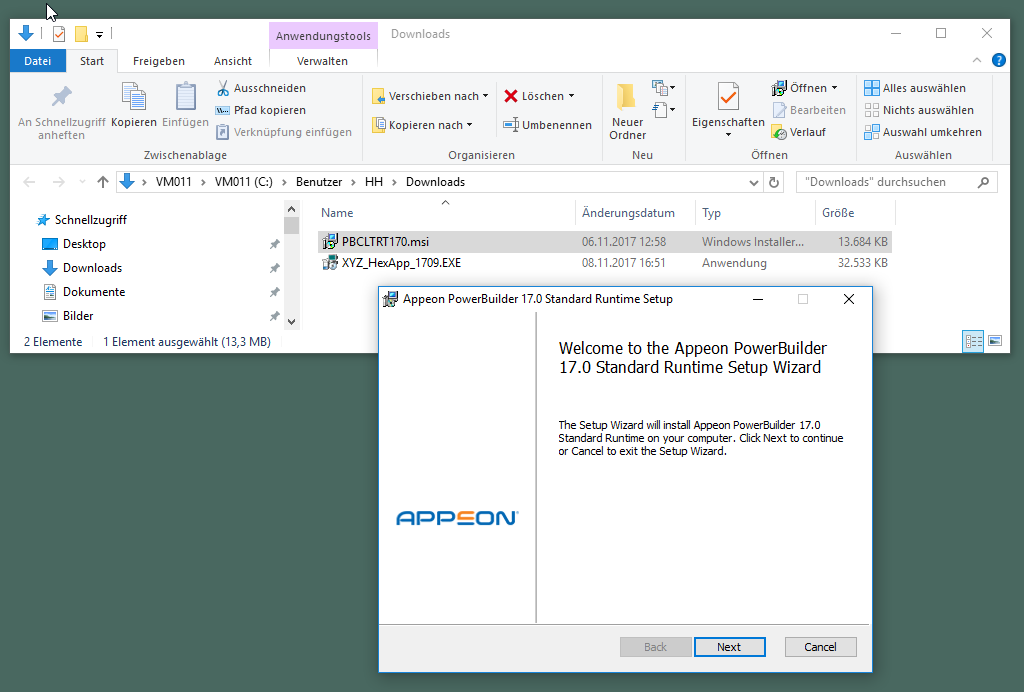Click the properties checkmark icon in title bar
This screenshot has width=1024, height=692.
(59, 33)
